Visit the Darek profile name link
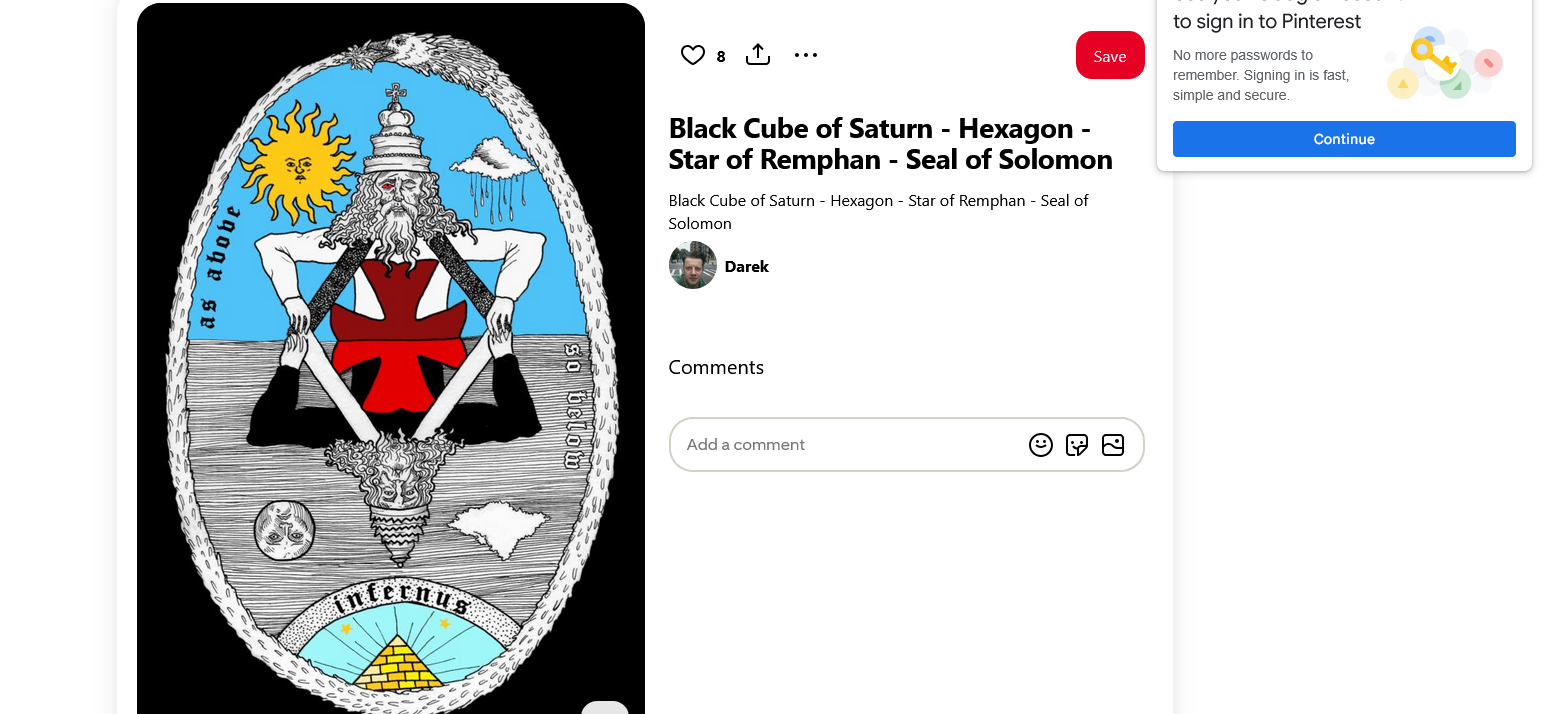The height and width of the screenshot is (714, 1560). (x=746, y=266)
